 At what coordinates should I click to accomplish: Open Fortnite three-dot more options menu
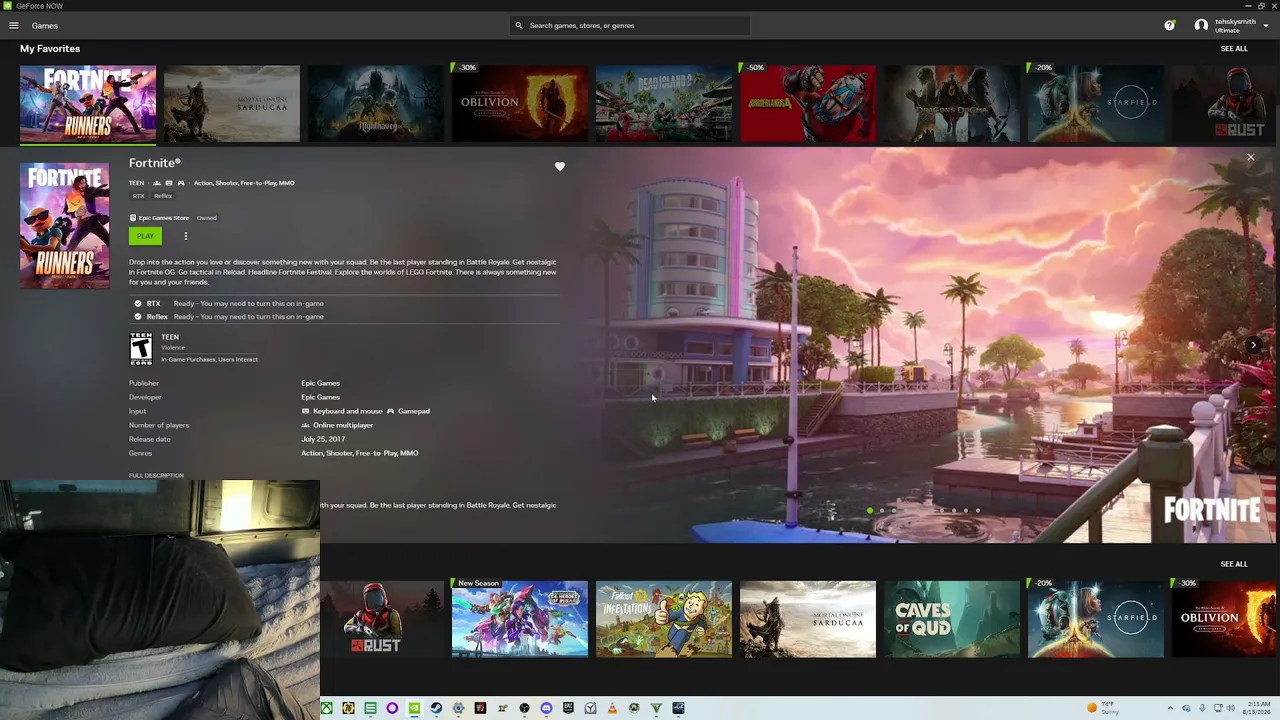(185, 236)
